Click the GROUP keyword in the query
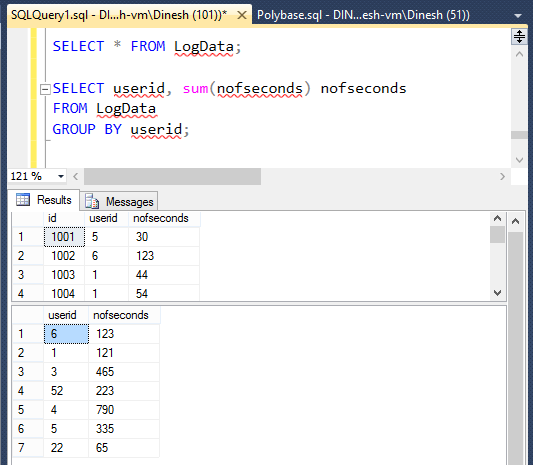The width and height of the screenshot is (533, 465). pos(74,130)
